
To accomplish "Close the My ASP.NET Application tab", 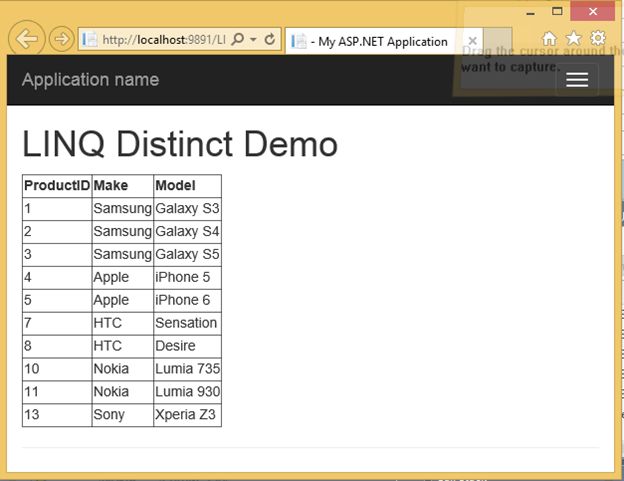I will pos(471,41).
